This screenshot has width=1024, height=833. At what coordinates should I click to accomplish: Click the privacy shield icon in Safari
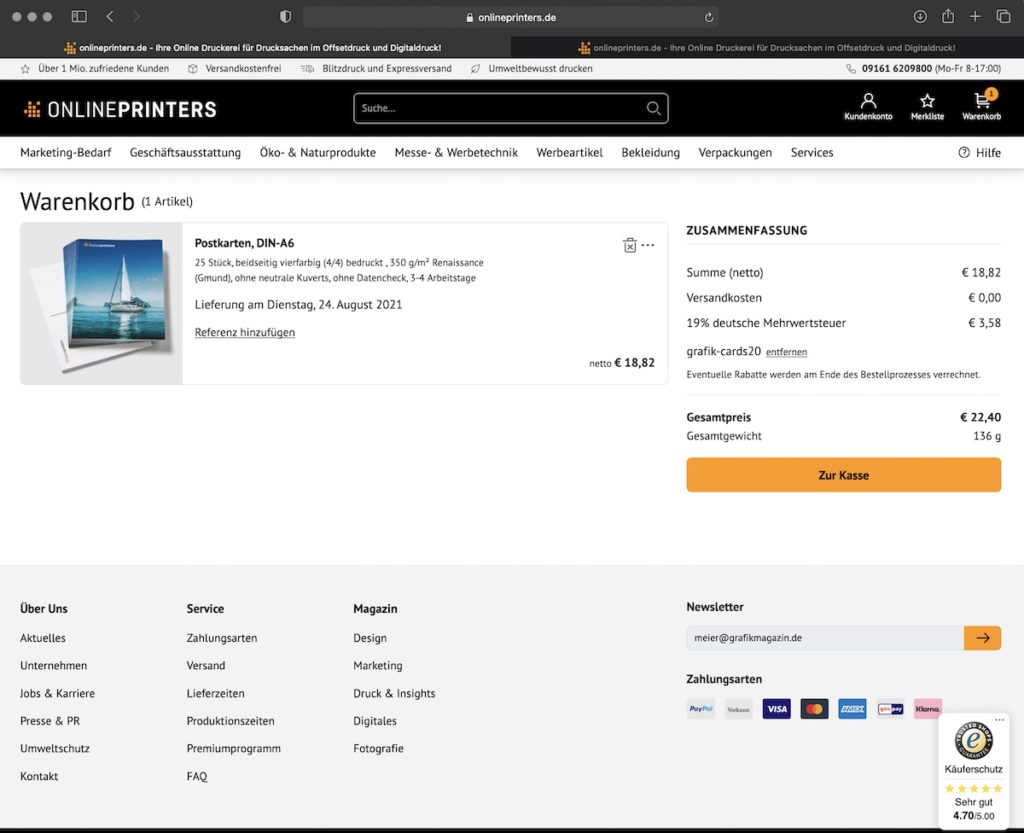pos(285,17)
